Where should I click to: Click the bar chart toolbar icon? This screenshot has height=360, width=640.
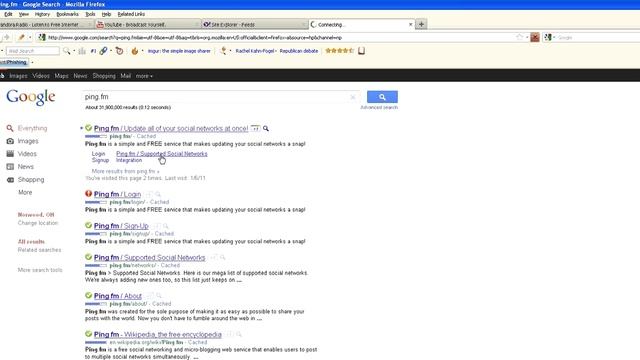82,51
